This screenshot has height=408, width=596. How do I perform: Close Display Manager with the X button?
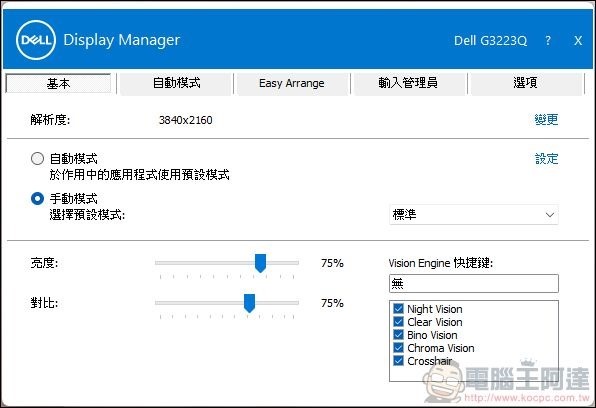[578, 40]
